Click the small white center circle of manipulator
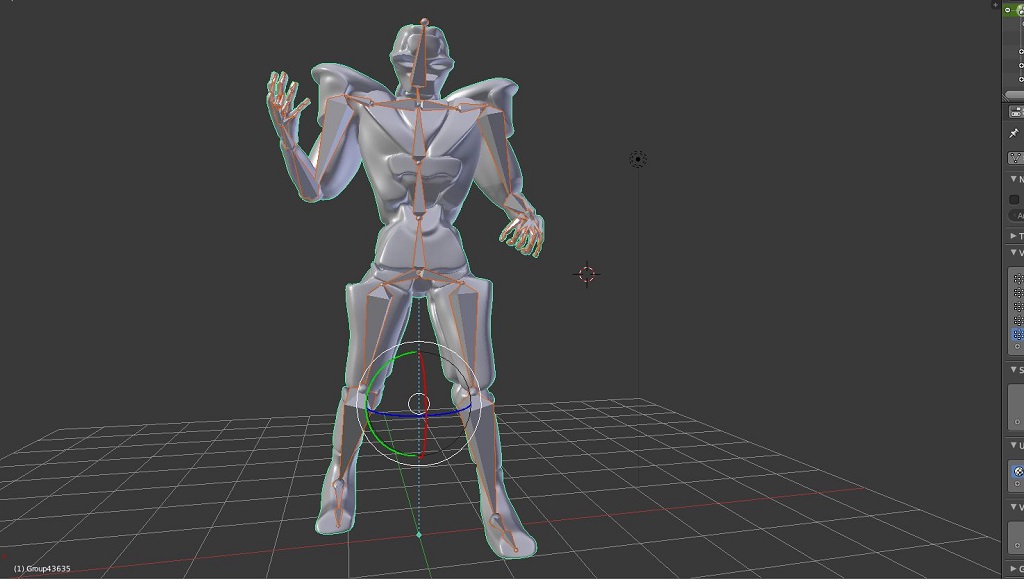The image size is (1024, 579). [x=419, y=404]
